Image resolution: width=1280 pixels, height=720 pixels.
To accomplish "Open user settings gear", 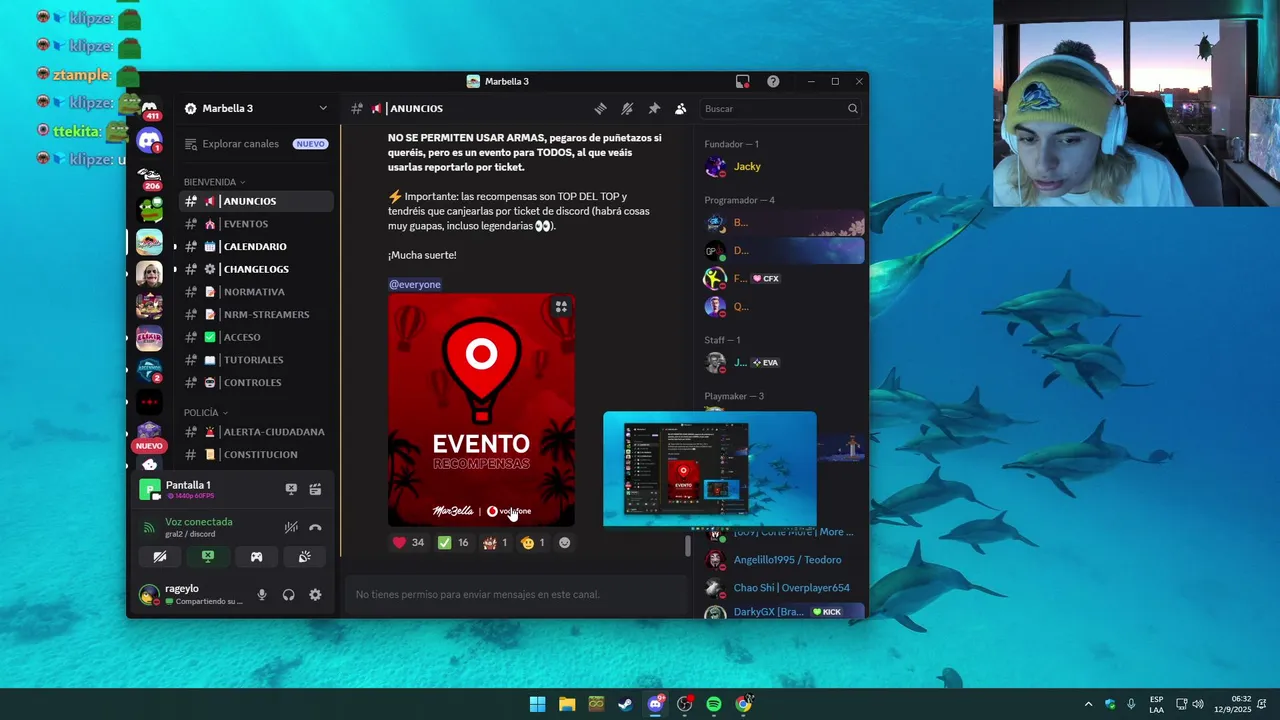I will click(x=315, y=595).
